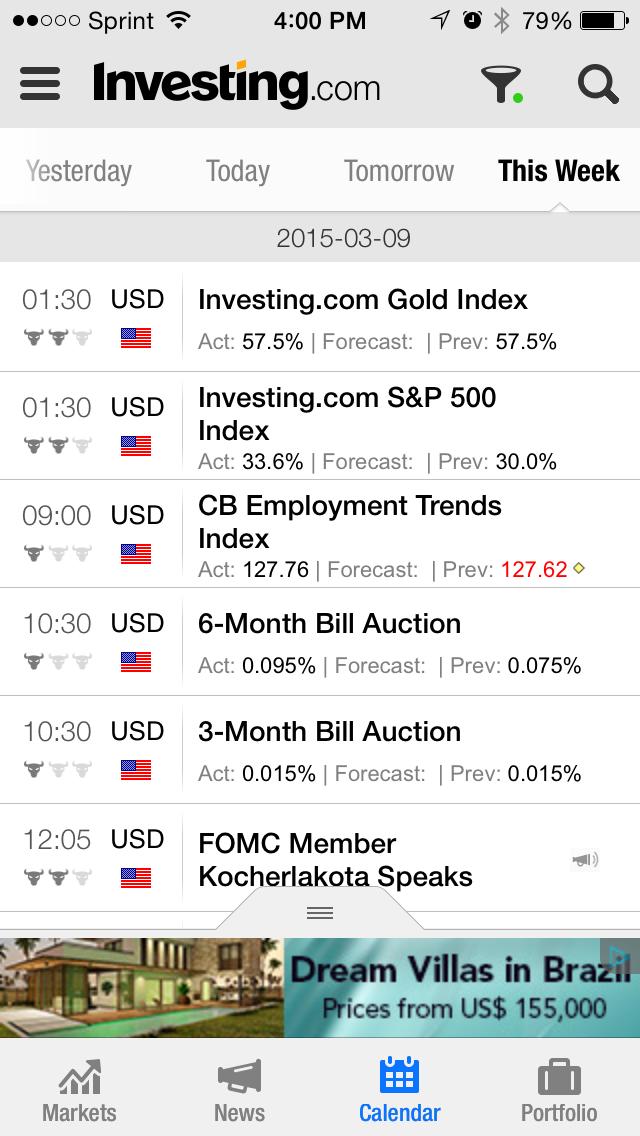Open the Dream Villas in Brazil ad
The height and width of the screenshot is (1136, 640).
tap(320, 987)
